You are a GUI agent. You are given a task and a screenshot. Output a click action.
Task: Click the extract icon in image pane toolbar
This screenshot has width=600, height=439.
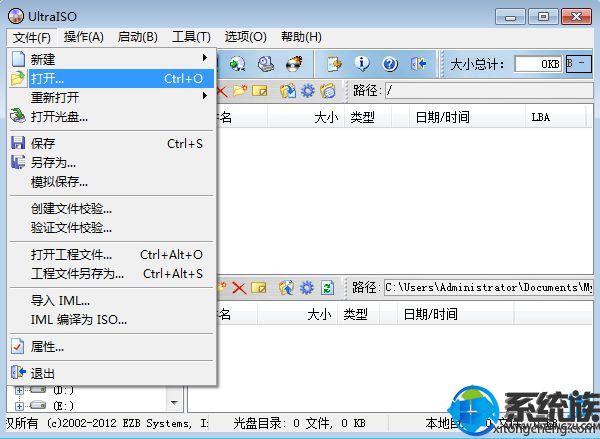288,91
